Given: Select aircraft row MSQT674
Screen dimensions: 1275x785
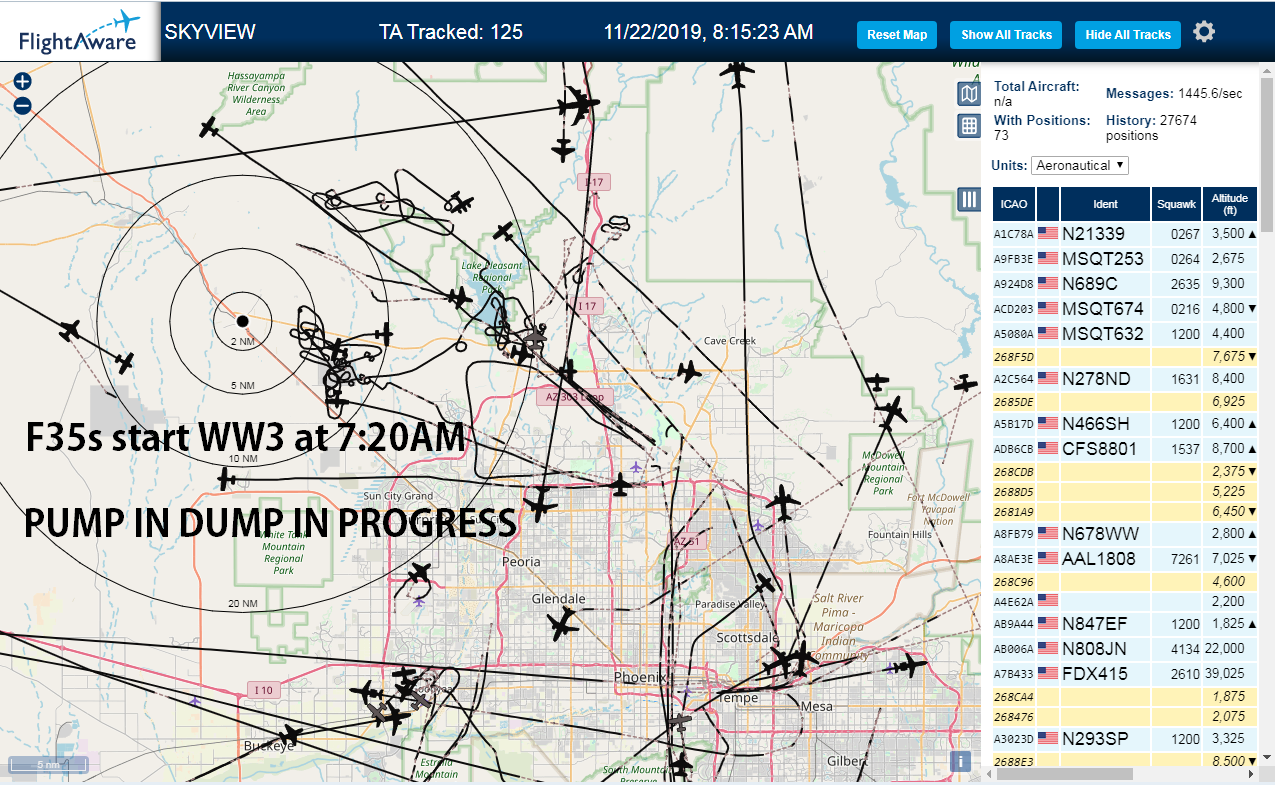Looking at the screenshot, I should [x=1126, y=309].
